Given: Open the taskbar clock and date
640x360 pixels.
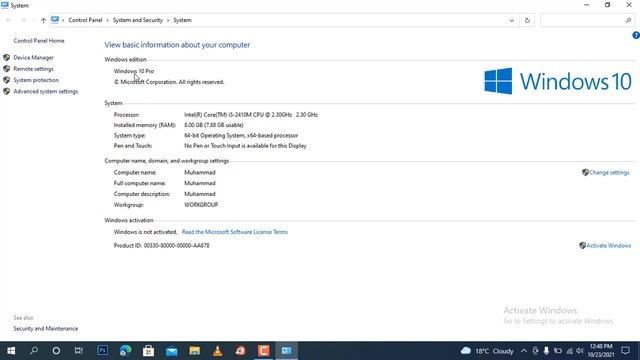Looking at the screenshot, I should point(601,351).
